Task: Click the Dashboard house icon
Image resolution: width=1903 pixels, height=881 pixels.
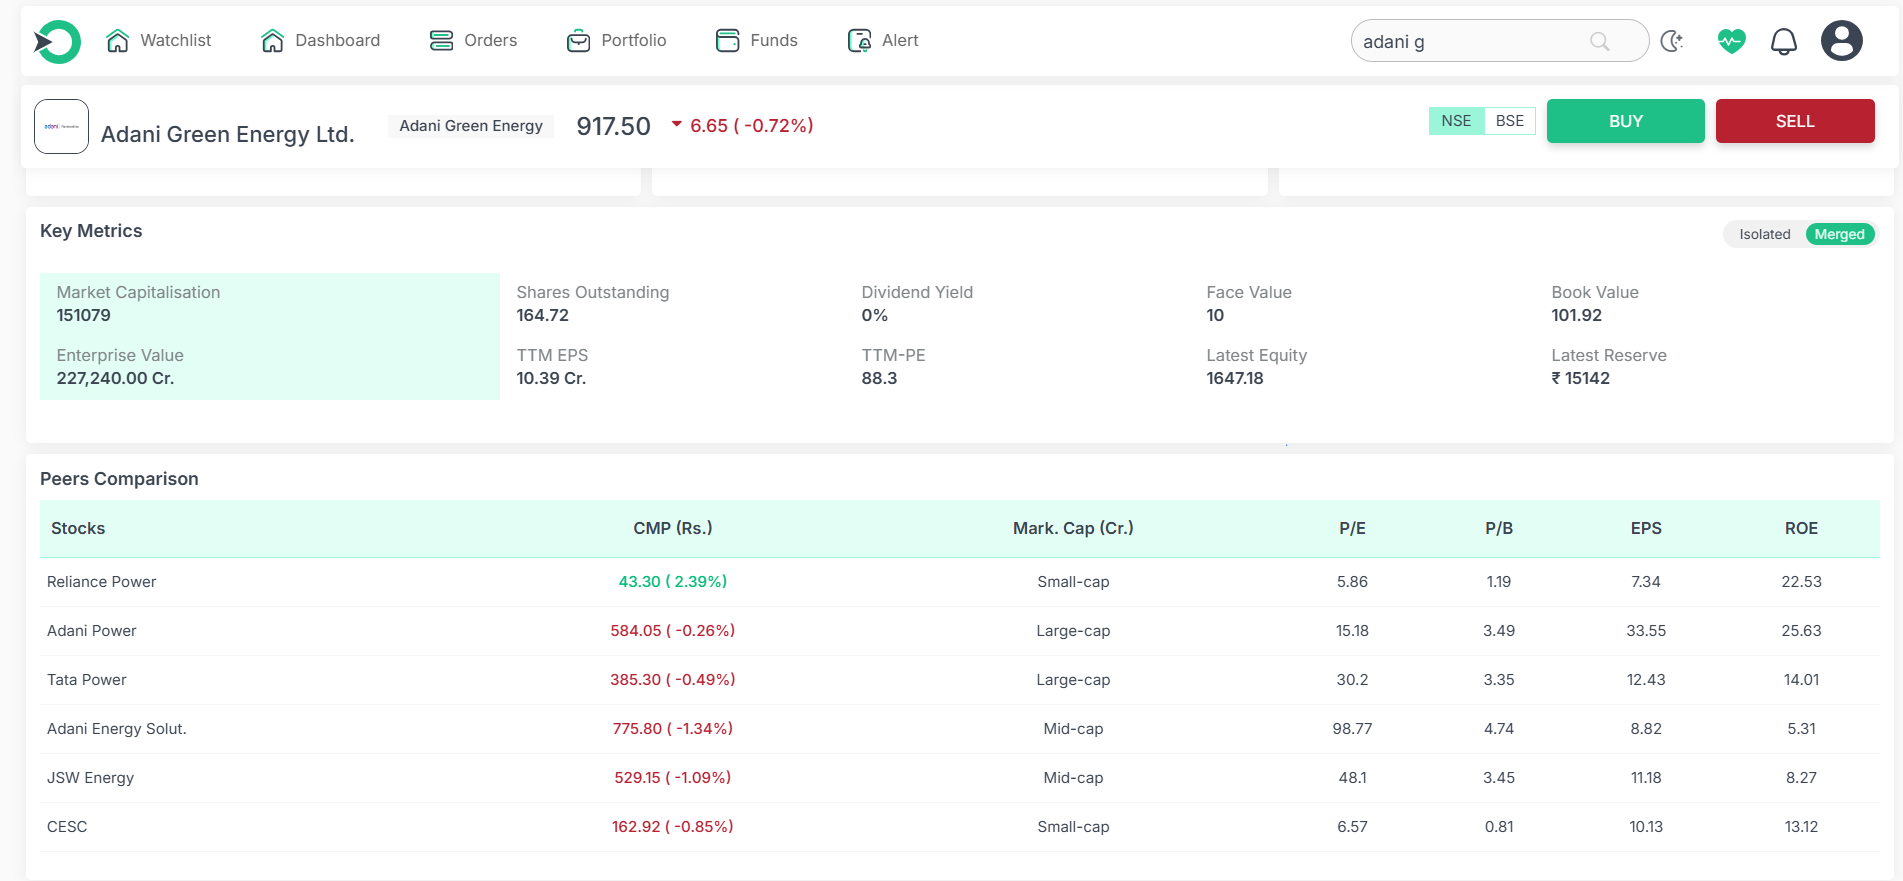Action: pyautogui.click(x=272, y=41)
